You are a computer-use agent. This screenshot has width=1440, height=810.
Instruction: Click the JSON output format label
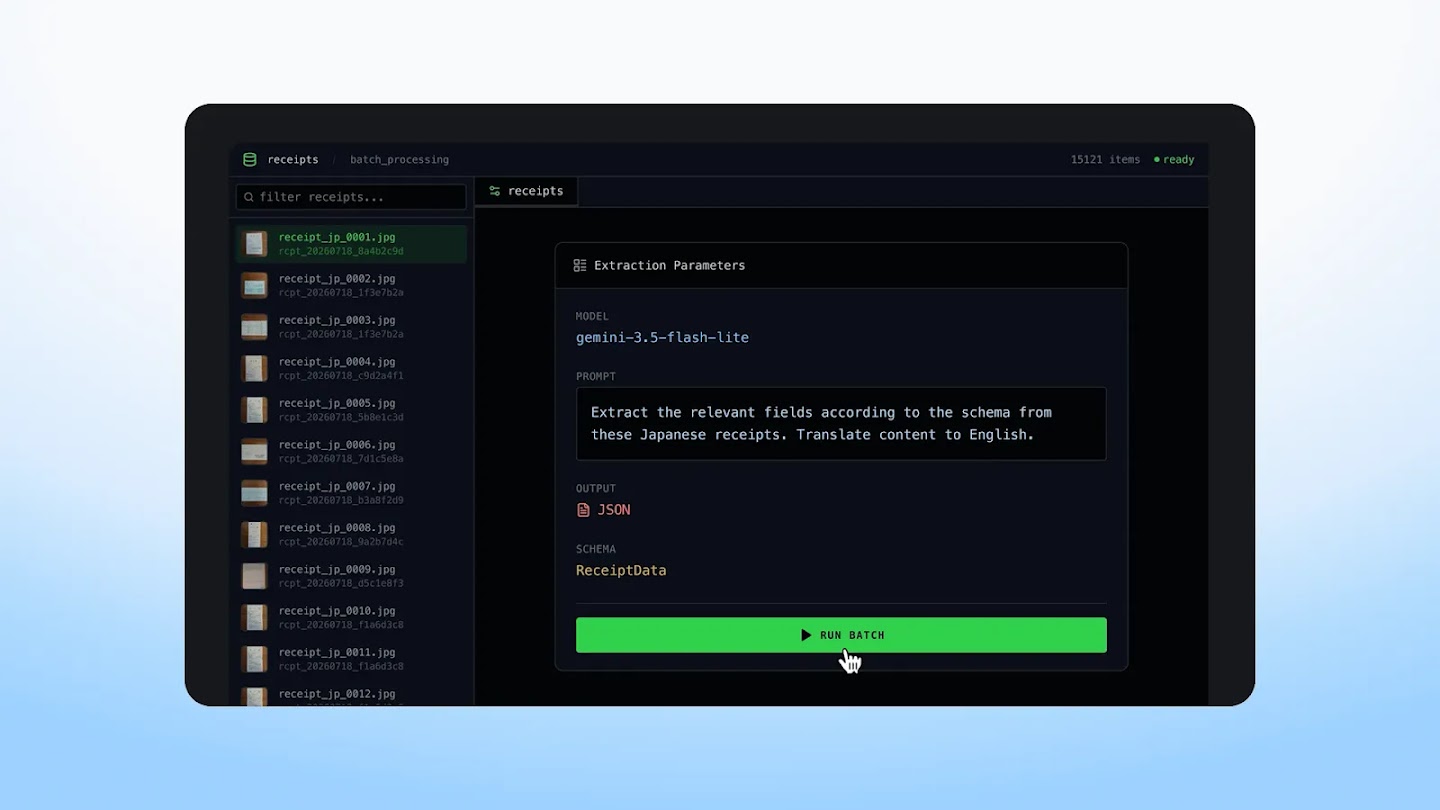(614, 510)
